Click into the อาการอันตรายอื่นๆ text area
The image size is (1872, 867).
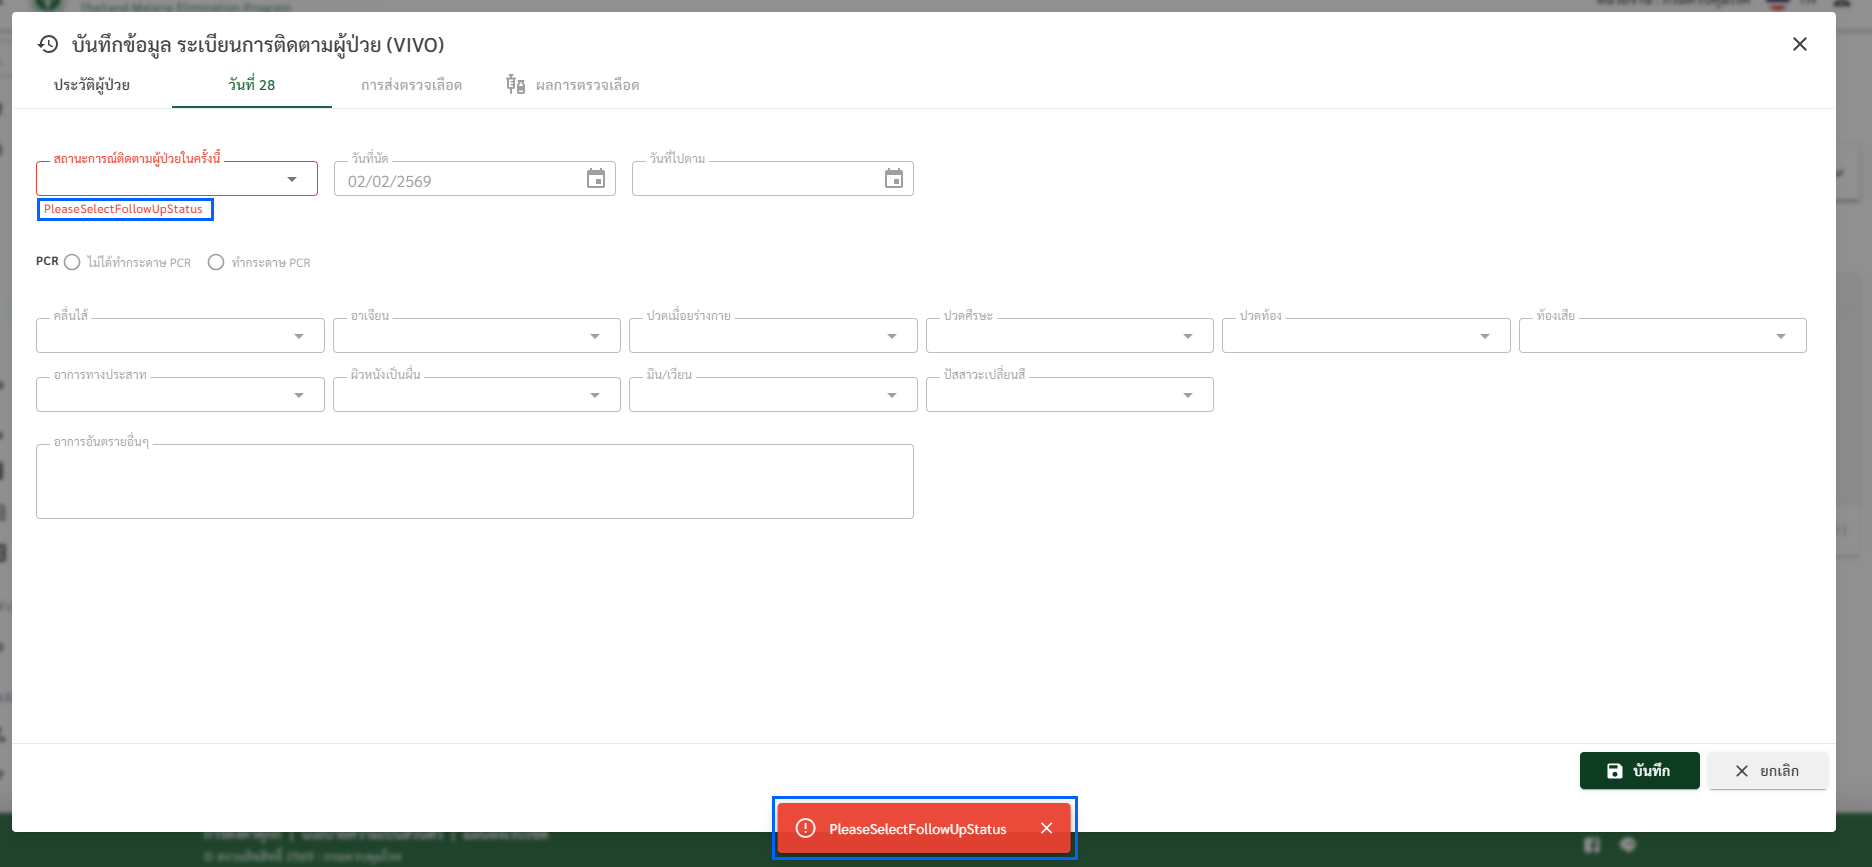coord(474,482)
